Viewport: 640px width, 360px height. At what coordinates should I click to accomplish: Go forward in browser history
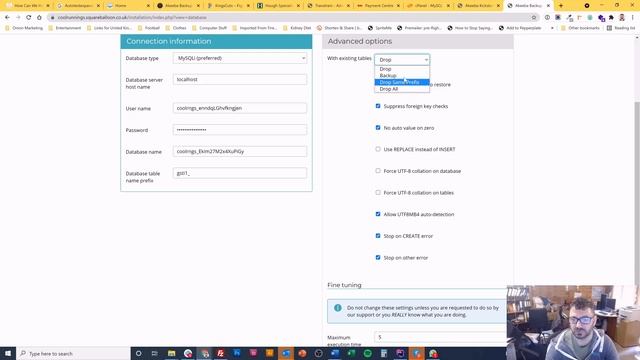point(18,18)
